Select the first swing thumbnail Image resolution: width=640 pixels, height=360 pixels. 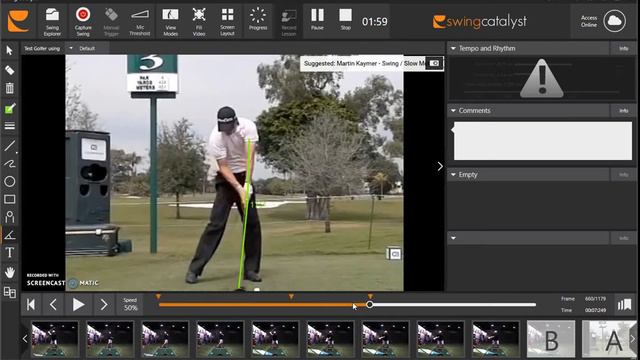[55, 339]
